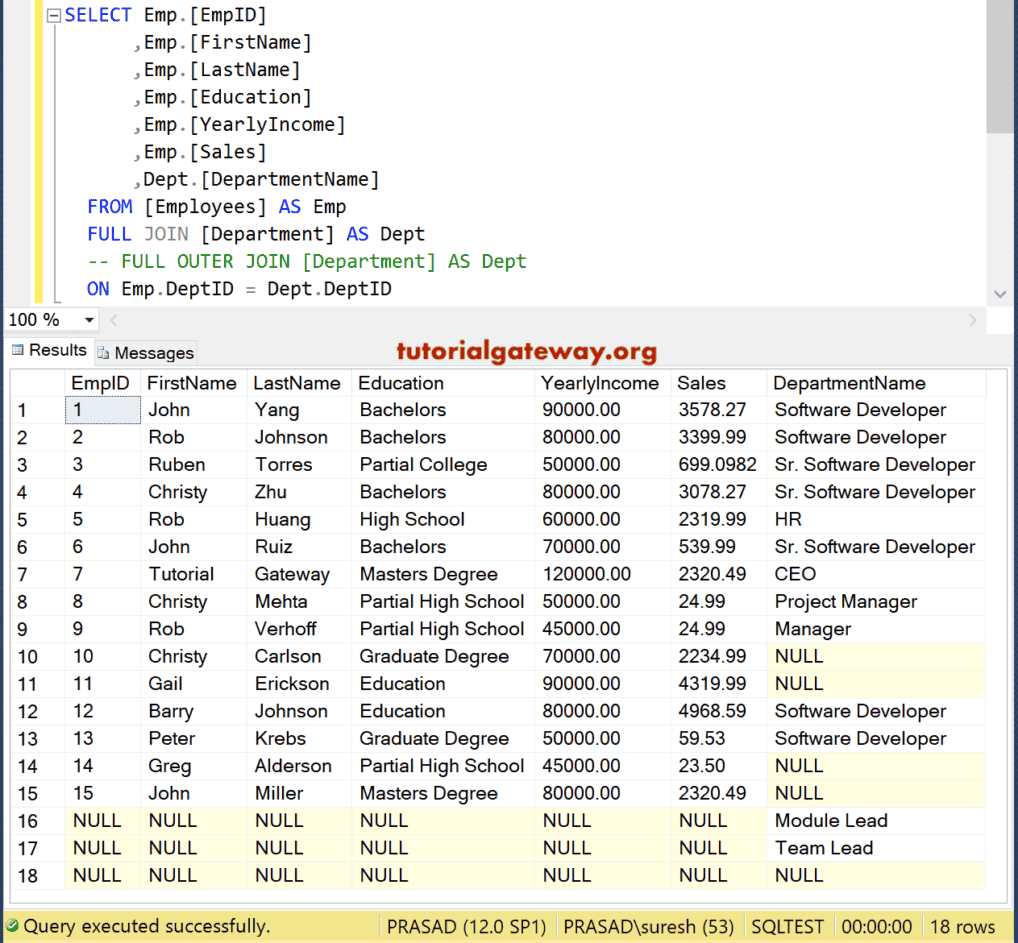
Task: Switch to the Messages tab
Action: coord(153,353)
